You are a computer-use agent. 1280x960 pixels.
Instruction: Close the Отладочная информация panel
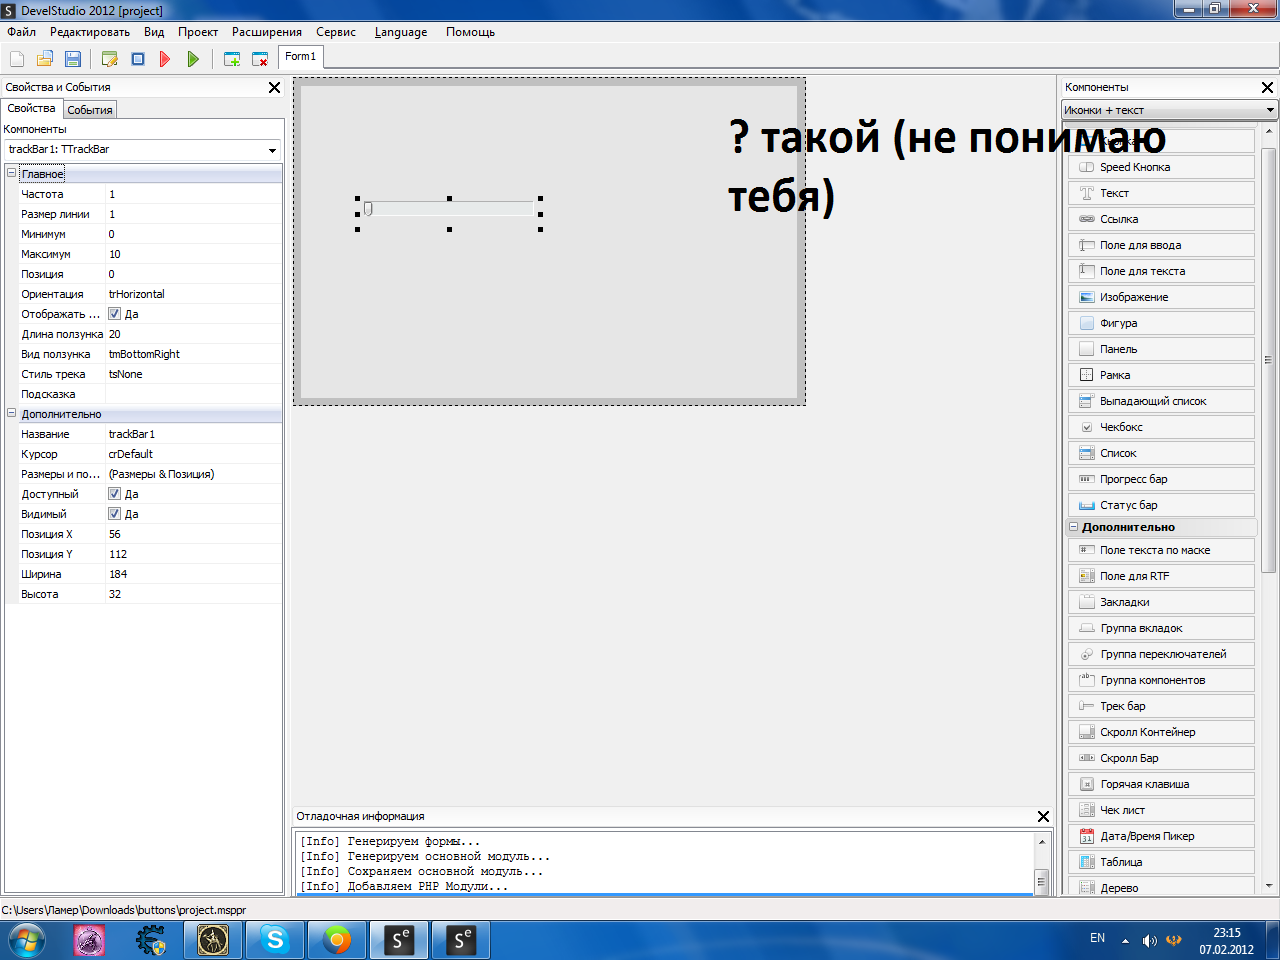(x=1044, y=817)
